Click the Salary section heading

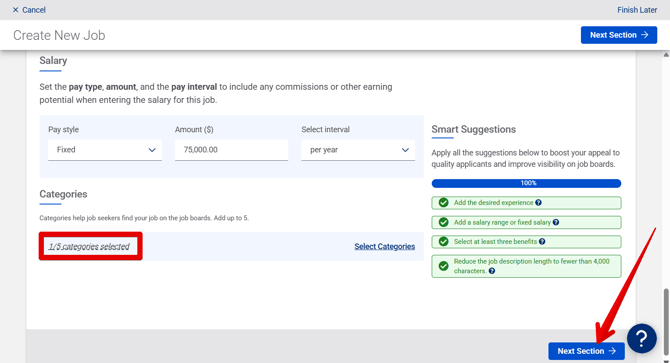[x=53, y=61]
